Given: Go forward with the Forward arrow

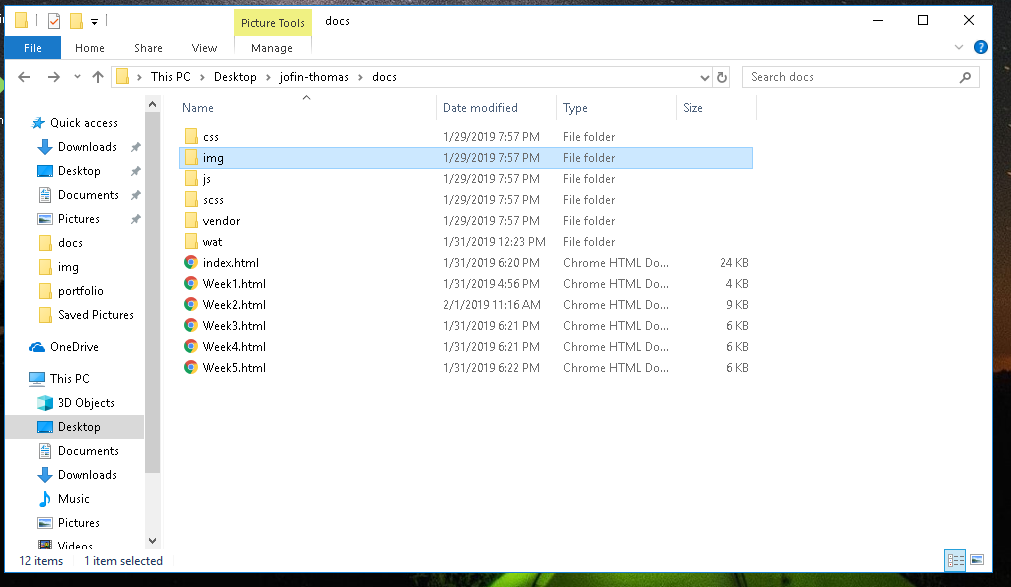Looking at the screenshot, I should pyautogui.click(x=54, y=77).
